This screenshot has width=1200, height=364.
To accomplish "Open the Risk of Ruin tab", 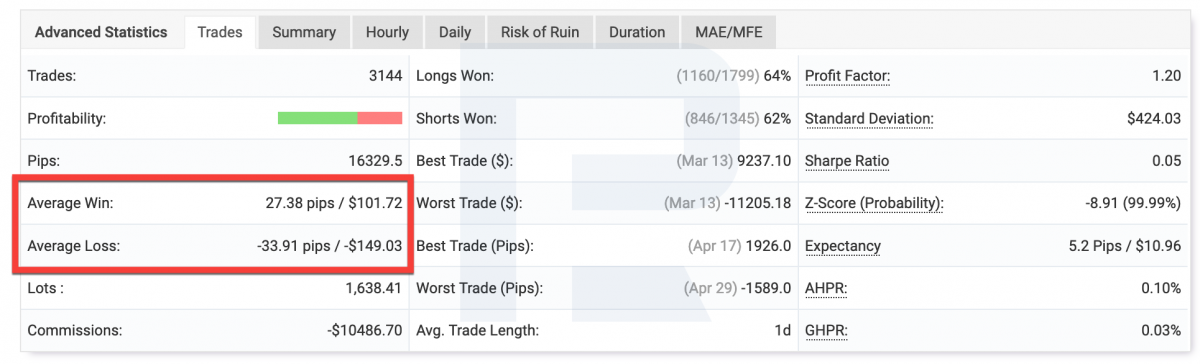I will click(x=540, y=32).
